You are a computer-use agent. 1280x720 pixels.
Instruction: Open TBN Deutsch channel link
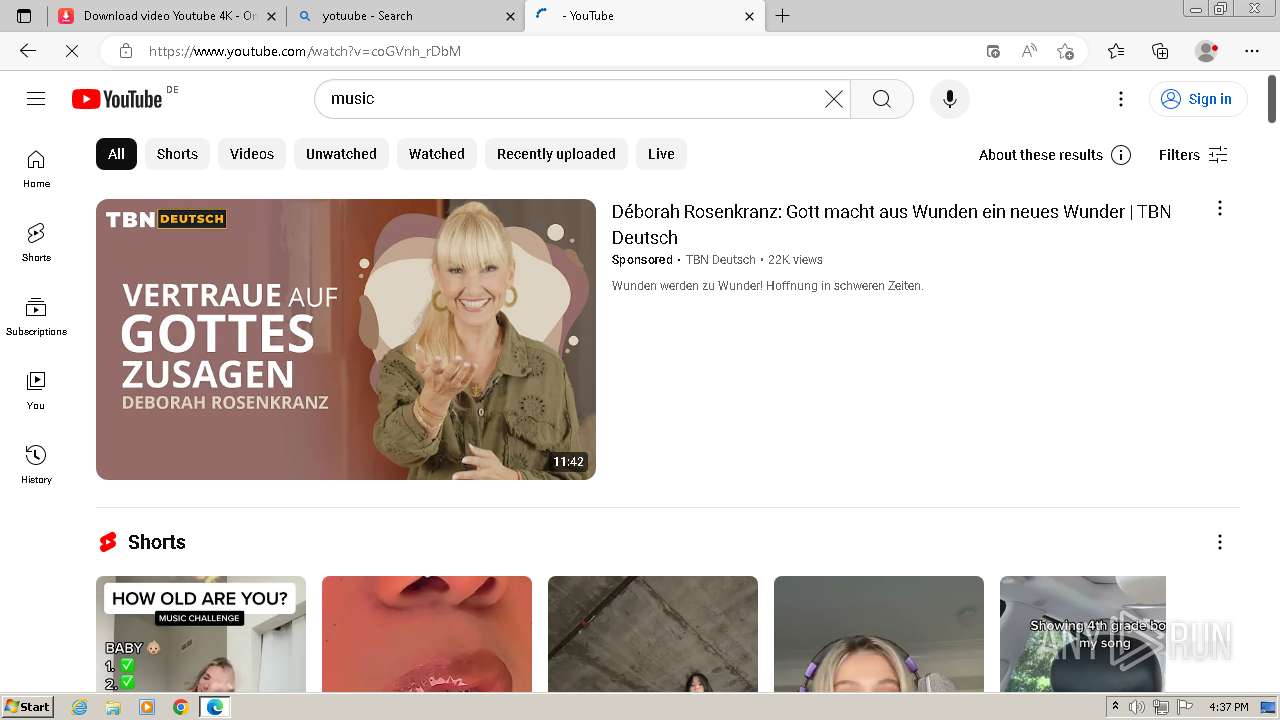(x=720, y=260)
